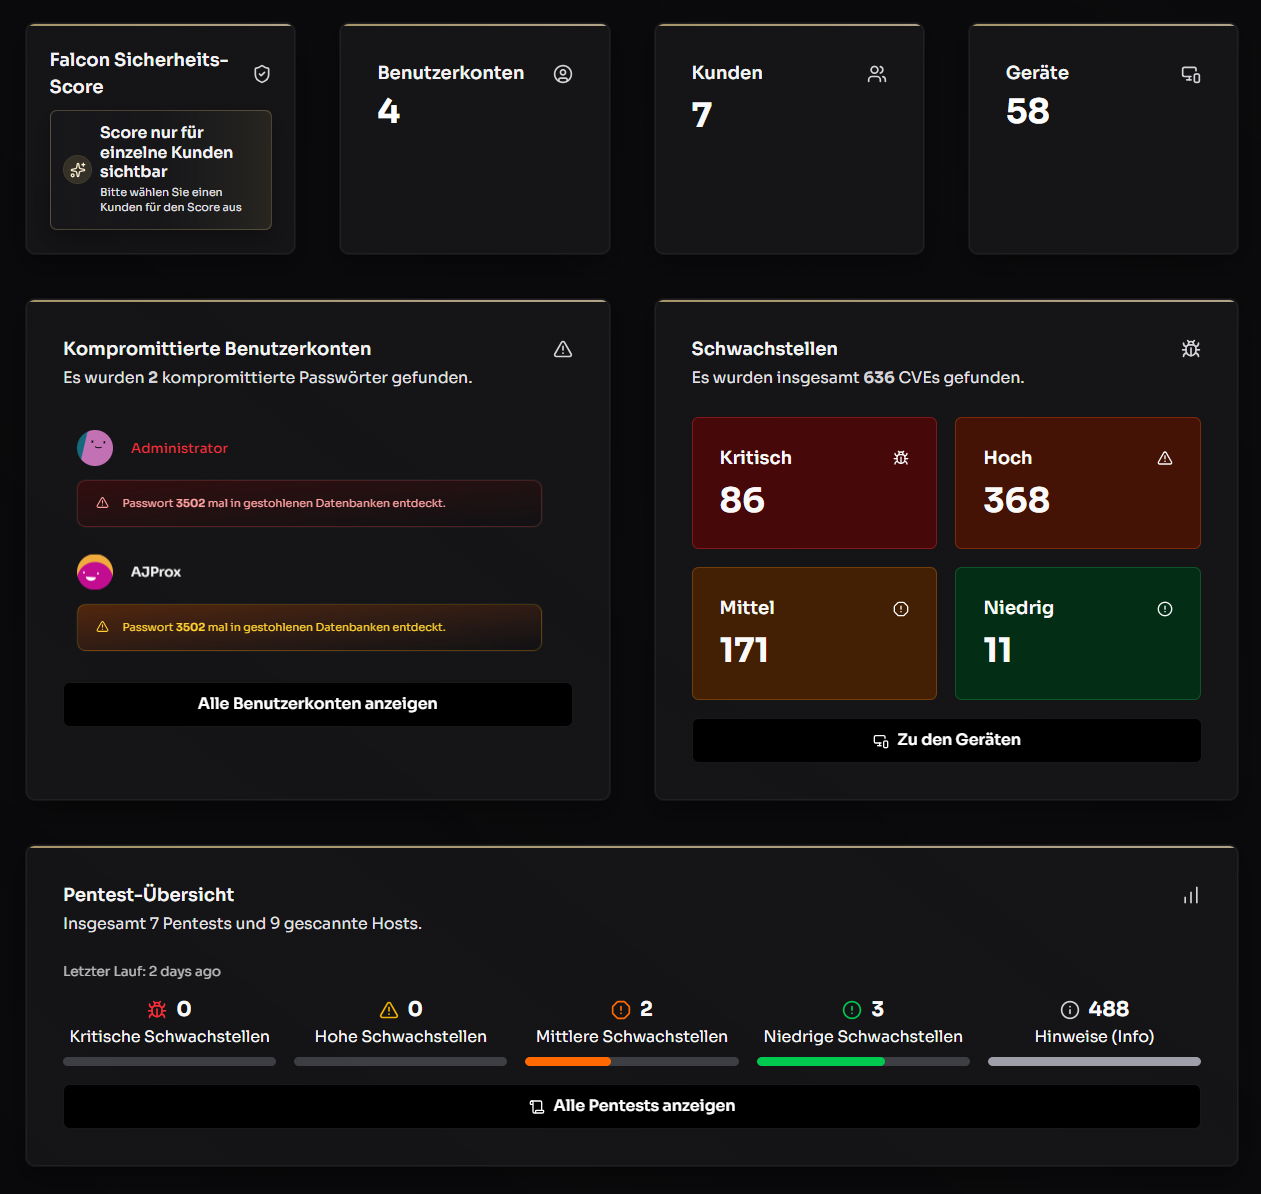This screenshot has height=1194, width=1261.
Task: Click the sparkle icon in the score notice
Action: click(78, 169)
